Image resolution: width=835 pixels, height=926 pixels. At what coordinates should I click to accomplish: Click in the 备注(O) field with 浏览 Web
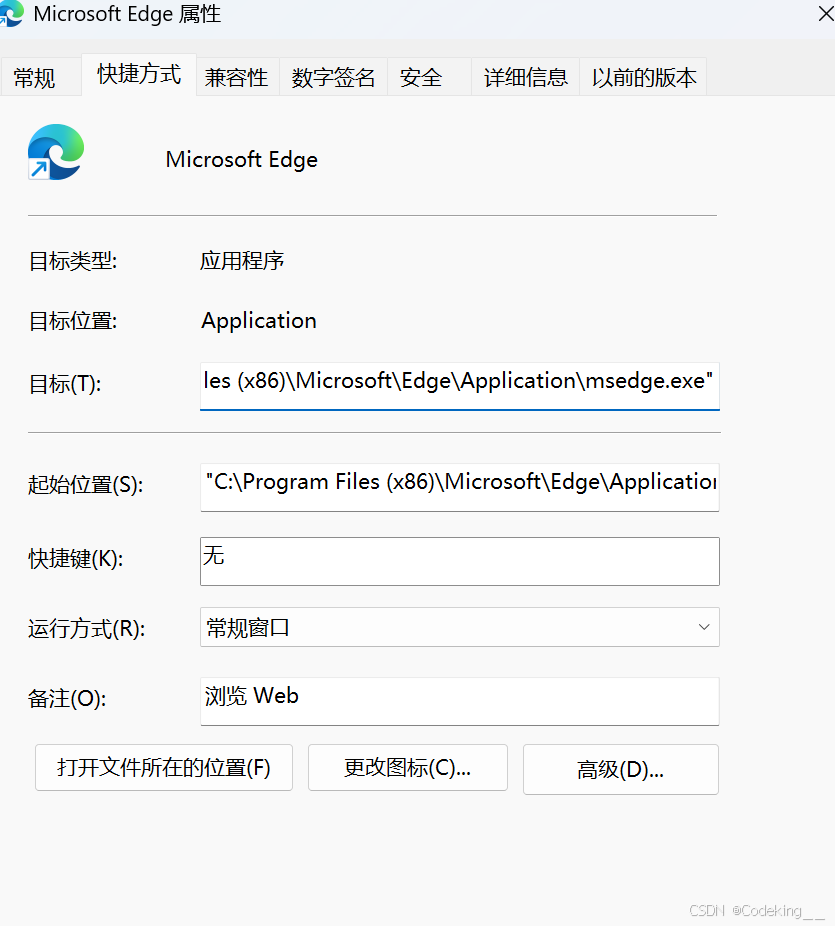pyautogui.click(x=459, y=701)
